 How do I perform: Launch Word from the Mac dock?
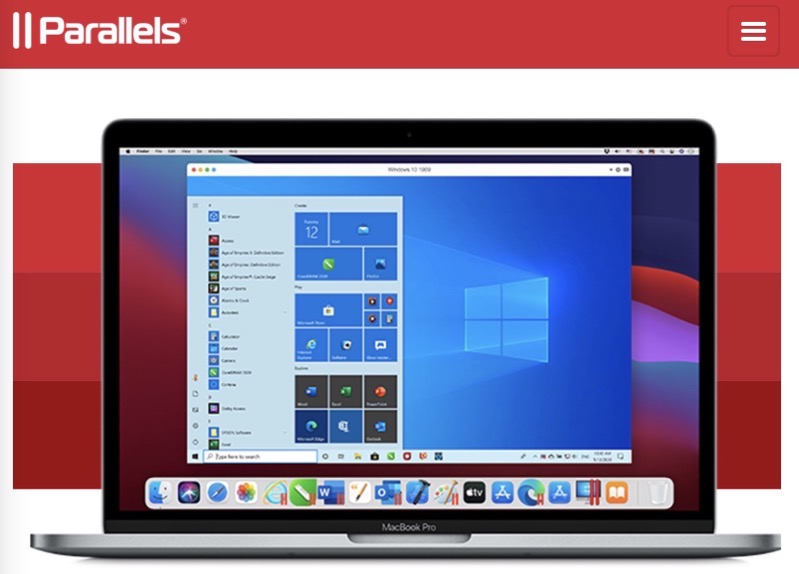(x=331, y=493)
